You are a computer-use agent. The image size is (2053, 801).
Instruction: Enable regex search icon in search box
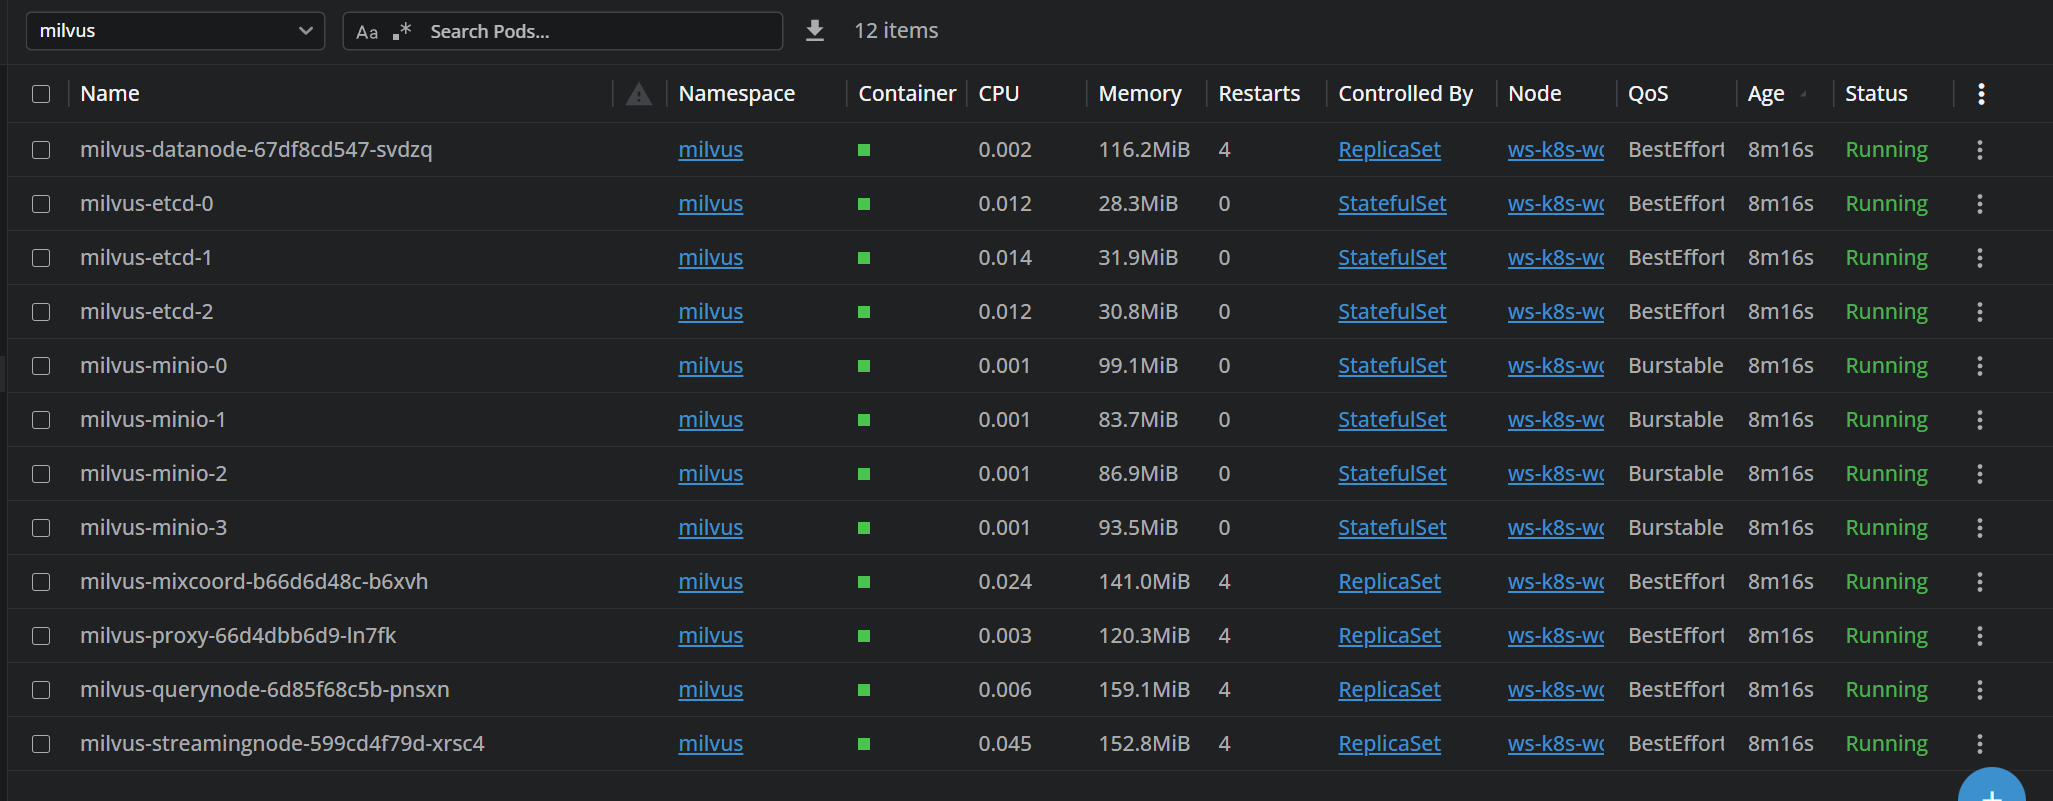(x=402, y=31)
